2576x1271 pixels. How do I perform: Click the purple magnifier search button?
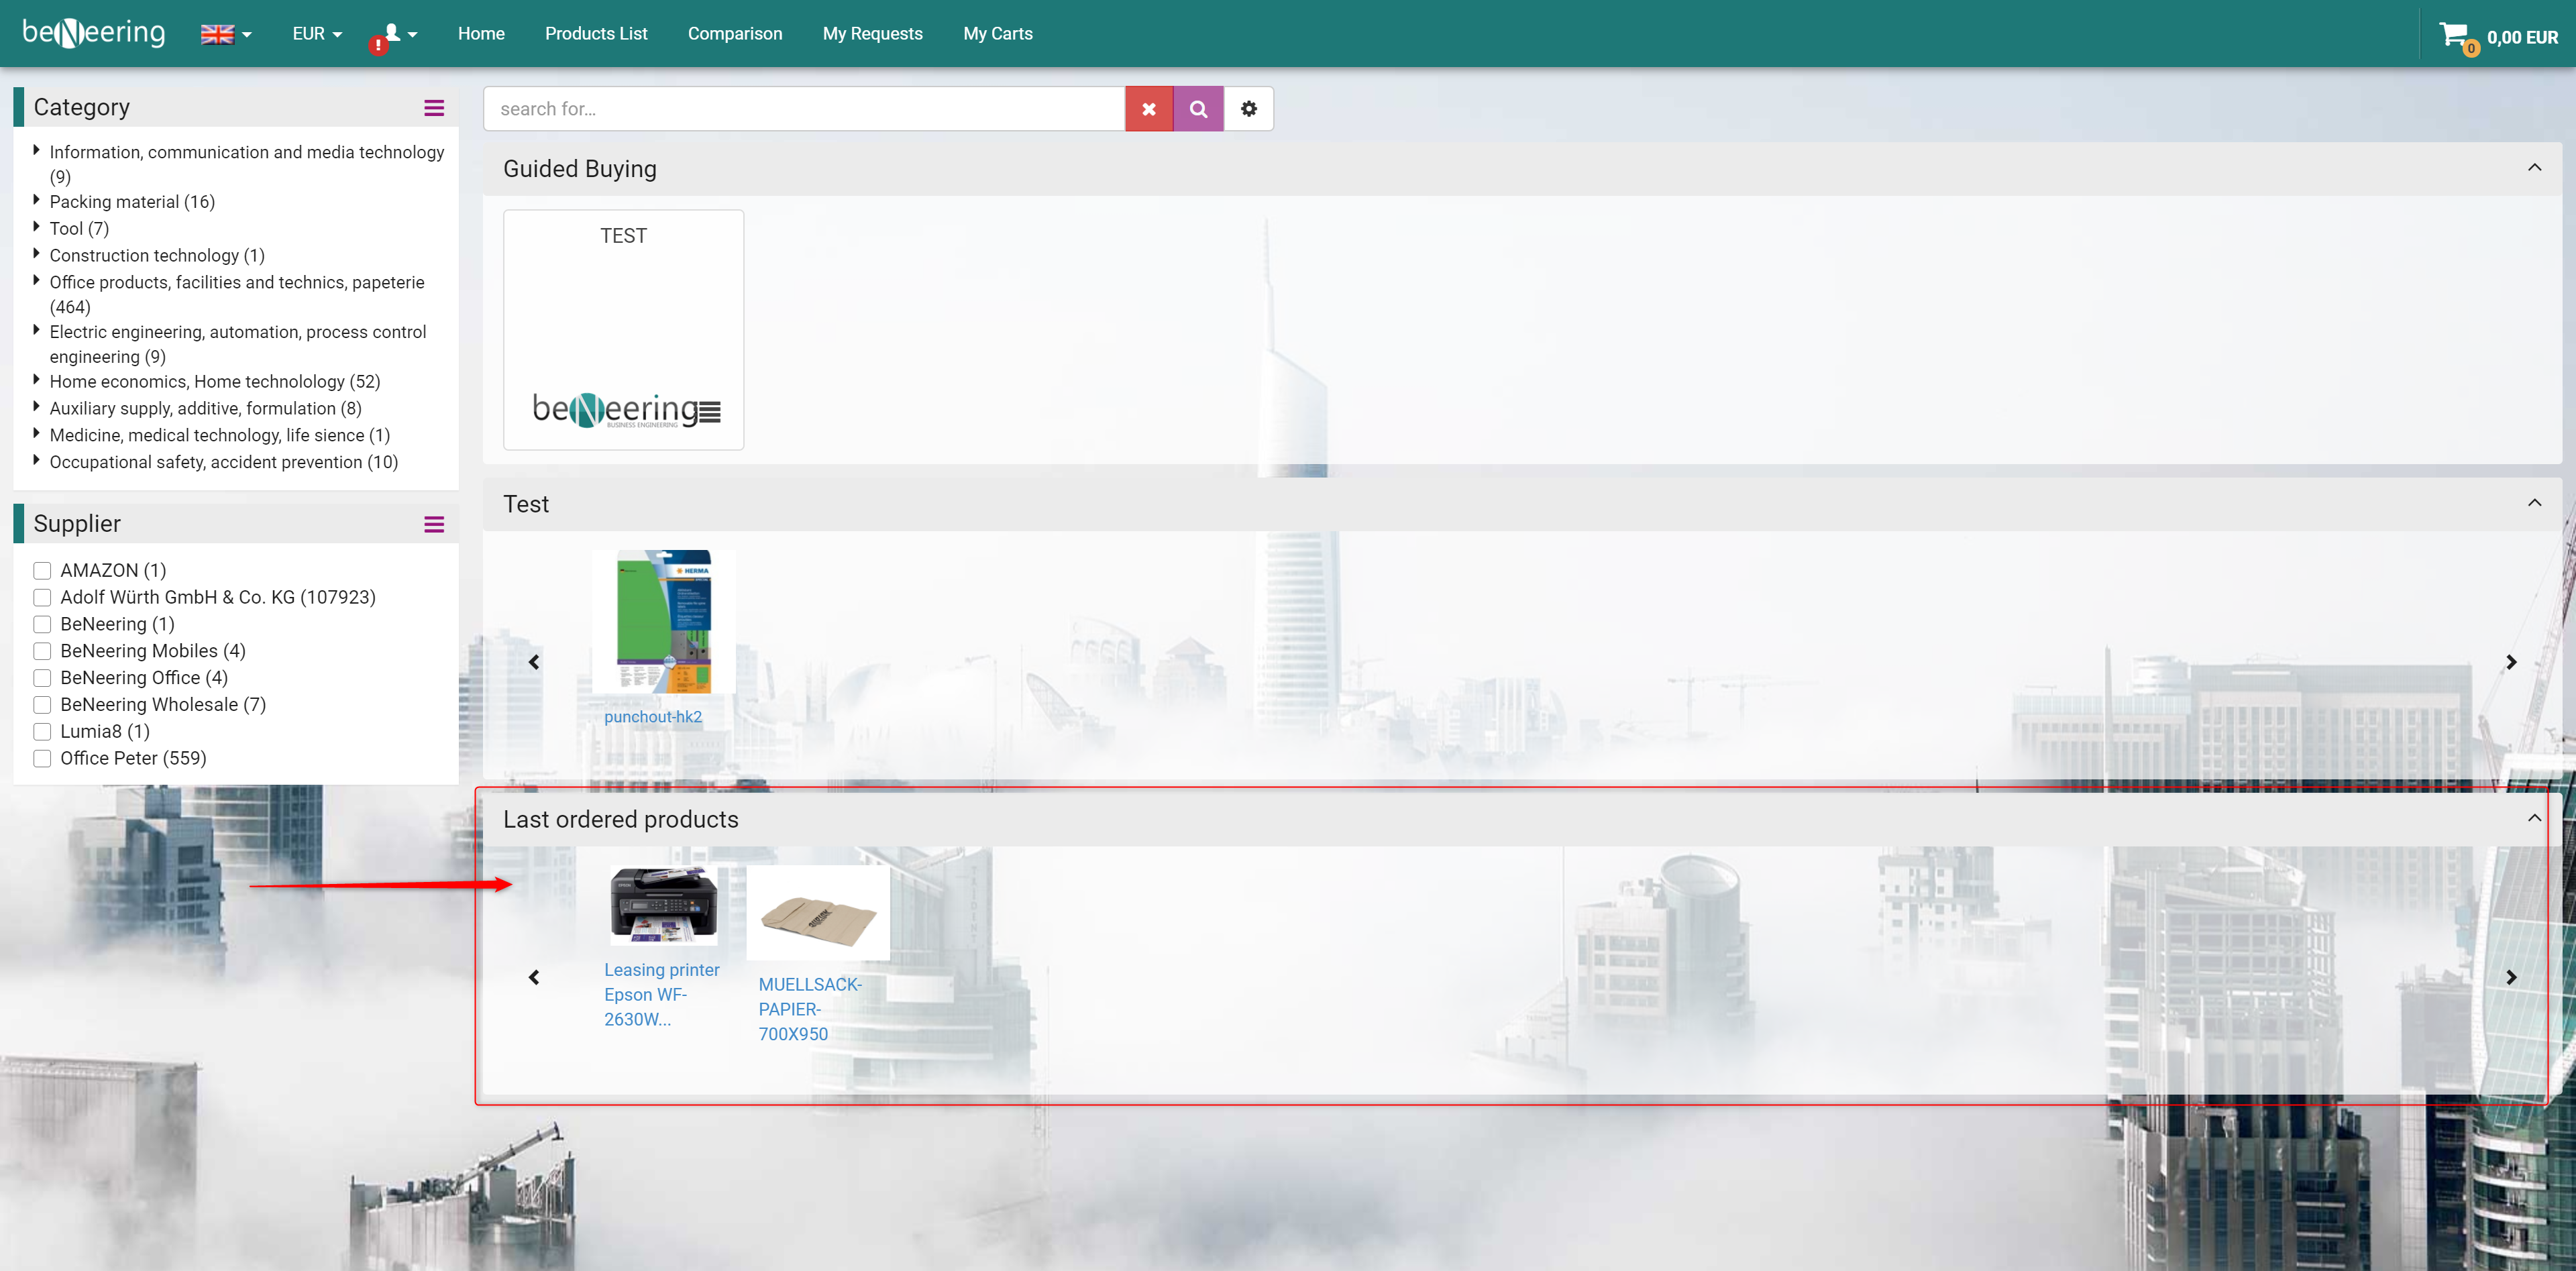tap(1198, 109)
